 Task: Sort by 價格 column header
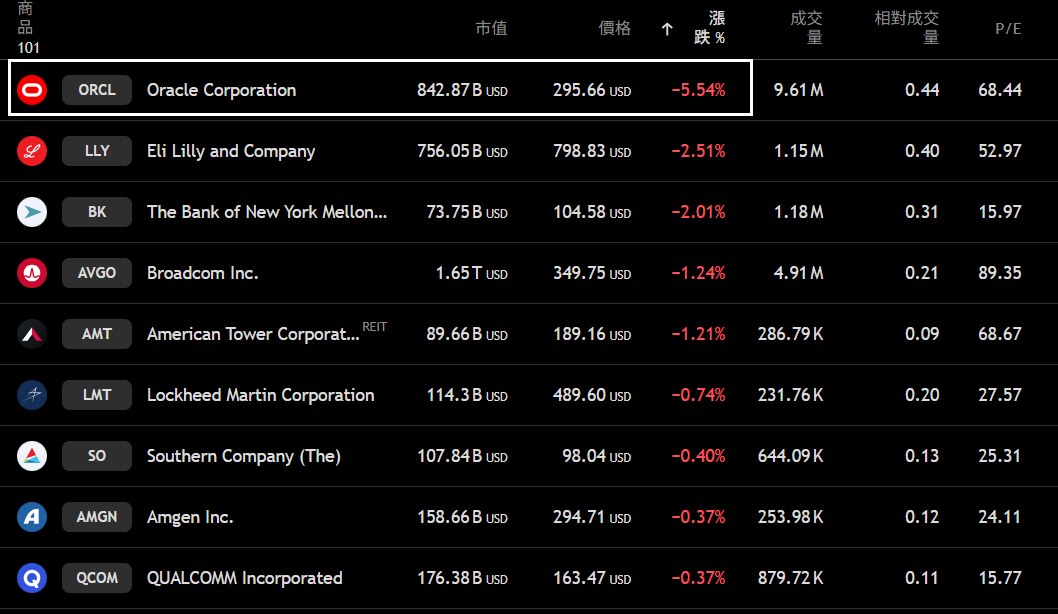coord(615,28)
